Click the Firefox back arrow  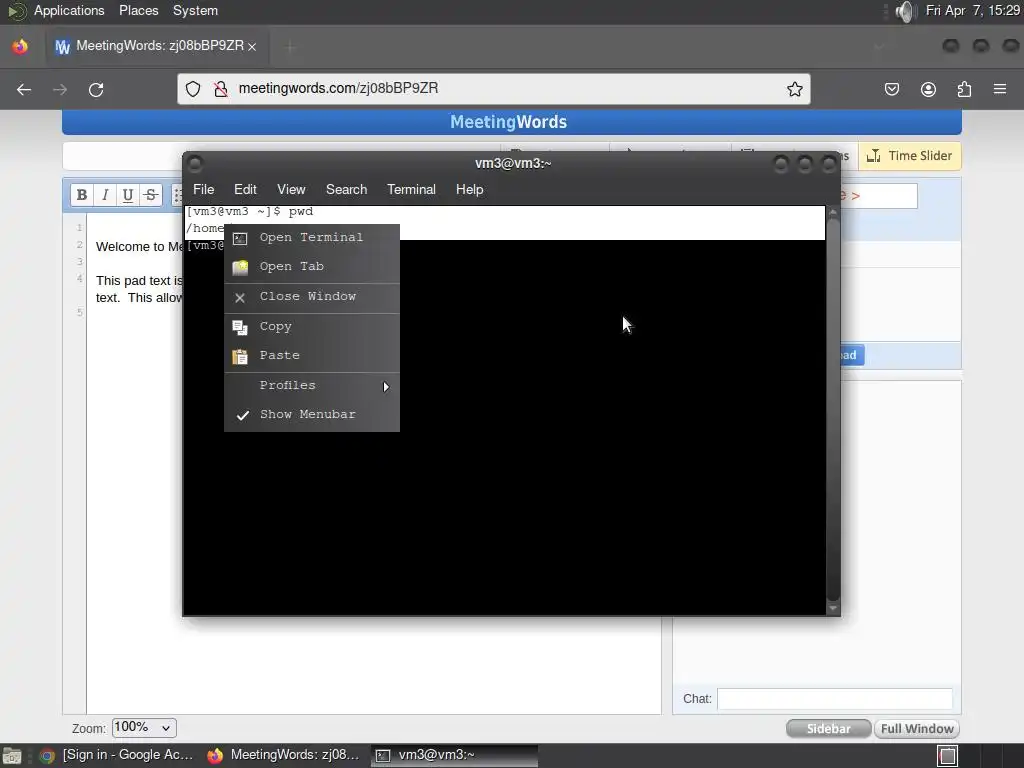tap(24, 89)
